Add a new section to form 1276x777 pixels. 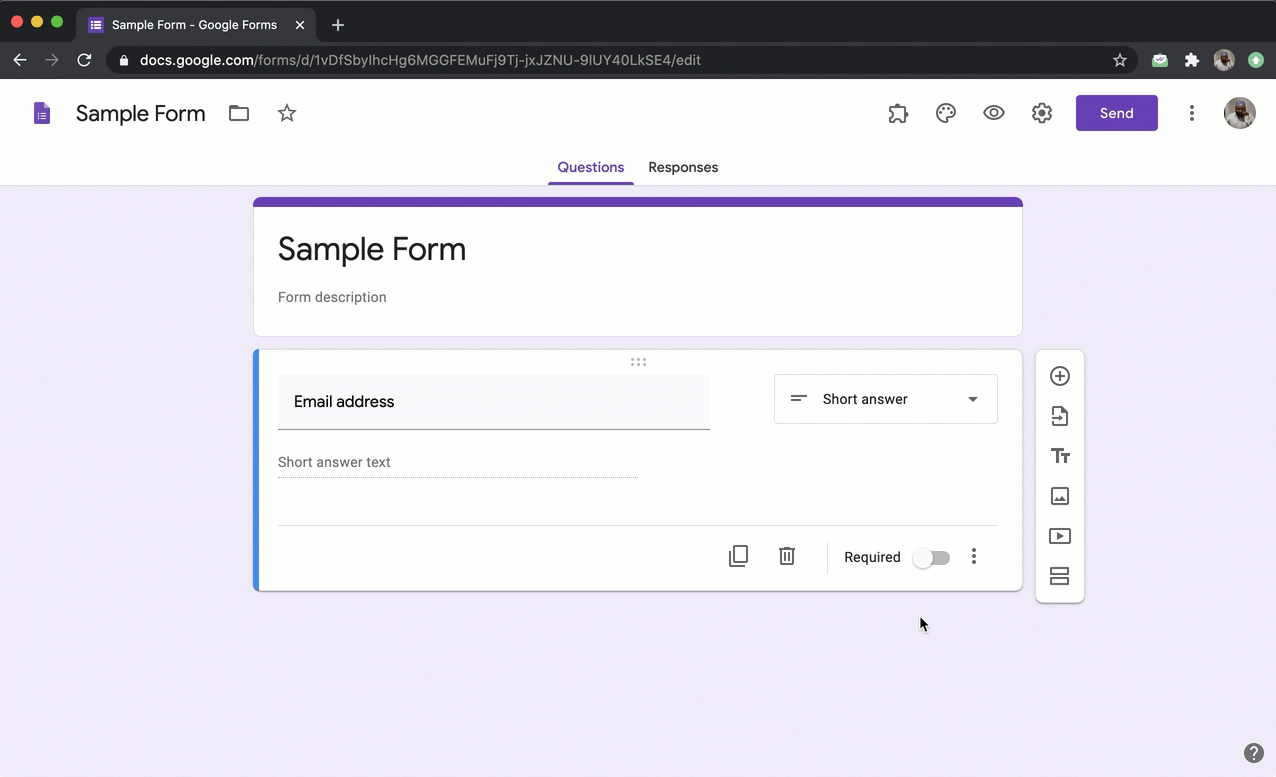[1060, 576]
